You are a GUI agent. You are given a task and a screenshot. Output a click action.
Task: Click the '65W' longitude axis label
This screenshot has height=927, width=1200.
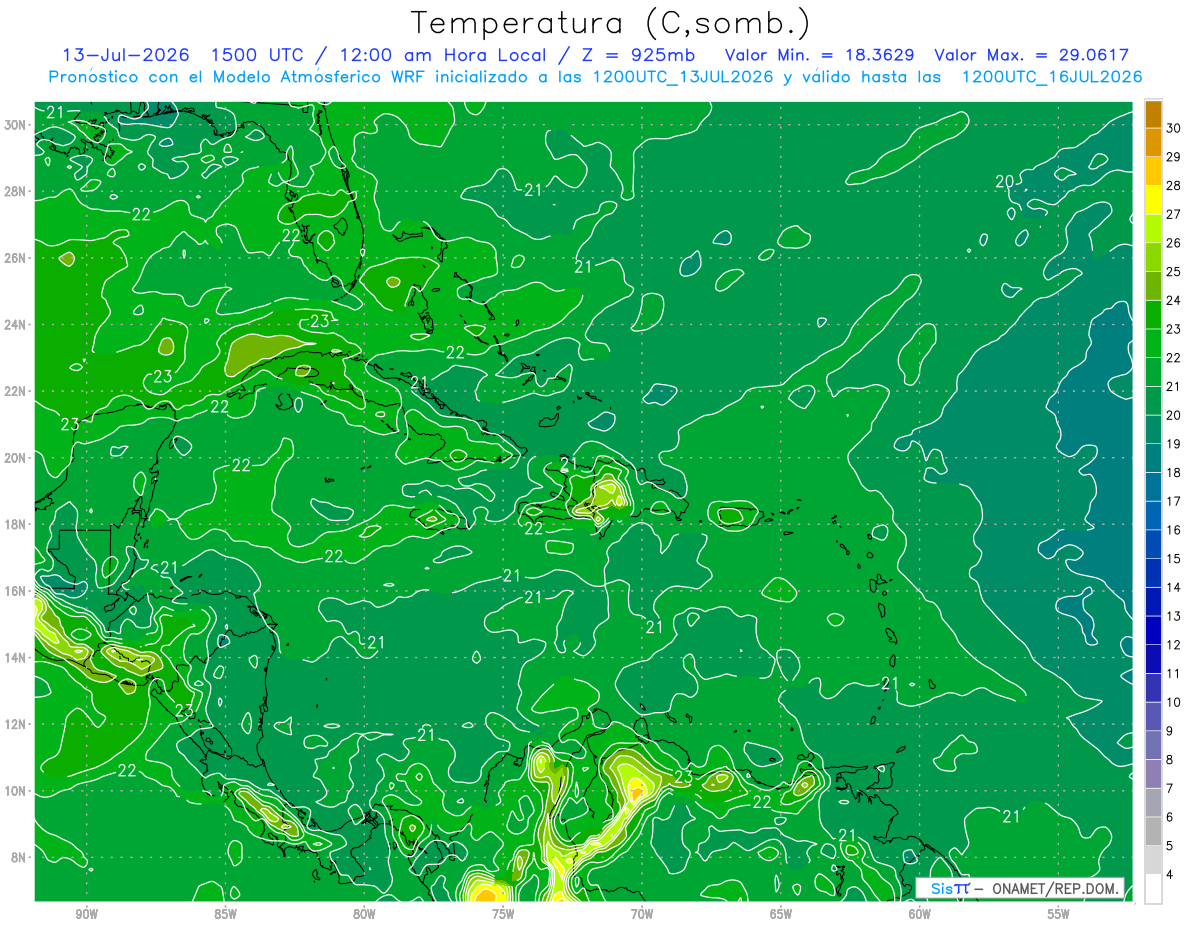781,914
